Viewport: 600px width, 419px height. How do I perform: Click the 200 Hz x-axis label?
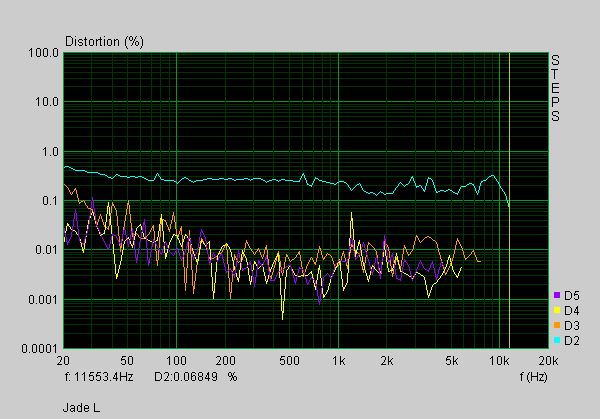coord(225,361)
